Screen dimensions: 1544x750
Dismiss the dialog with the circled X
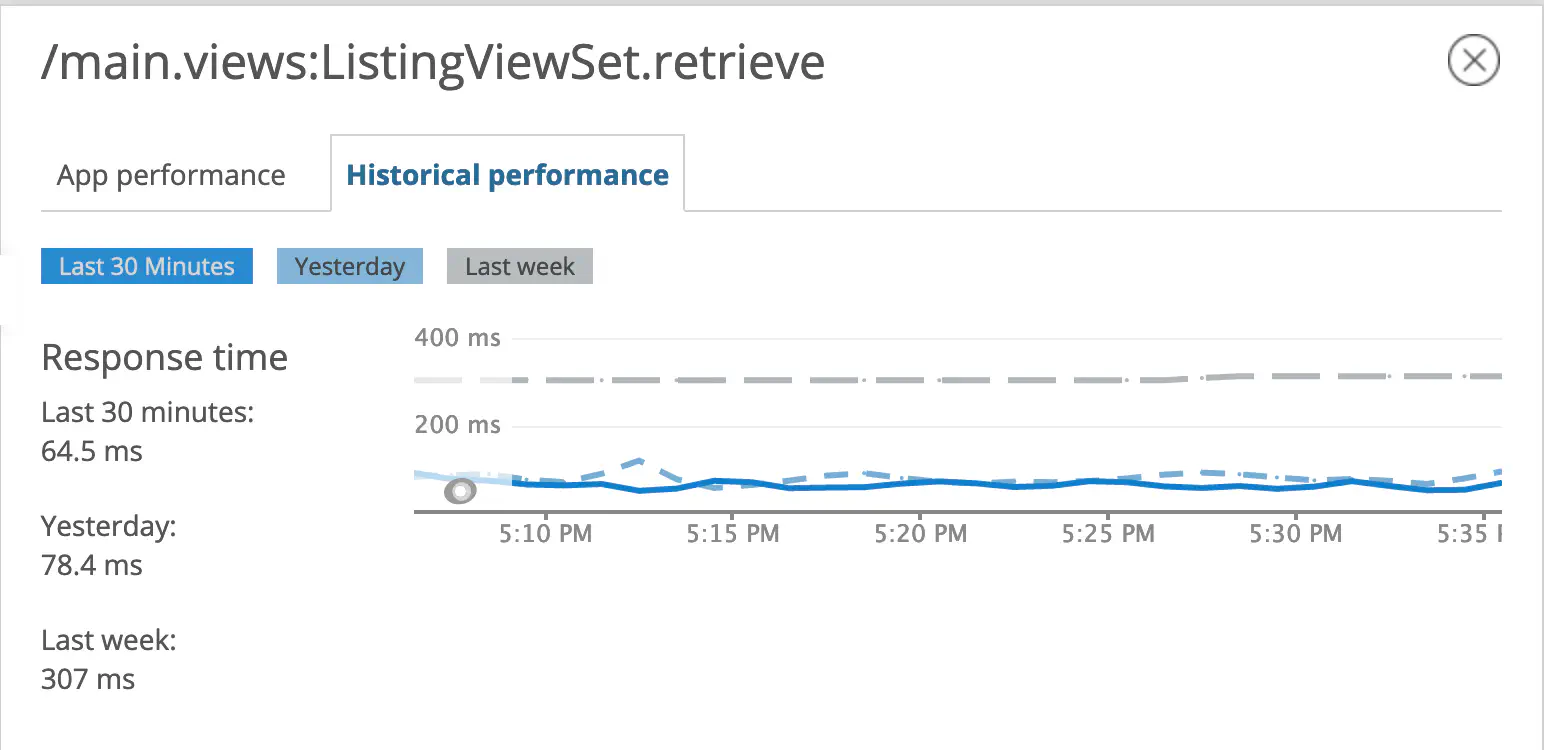pyautogui.click(x=1473, y=60)
